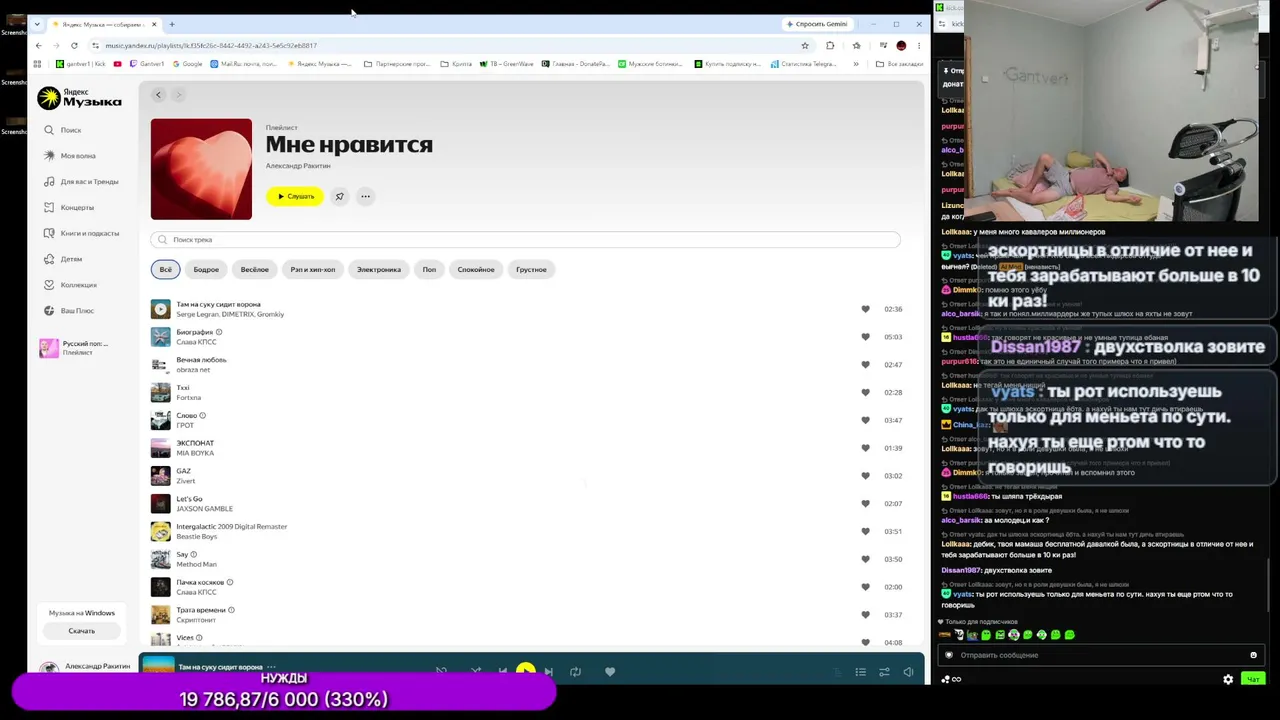The image size is (1280, 720).
Task: Open the Мне нравится playlist cover
Action: pyautogui.click(x=201, y=169)
